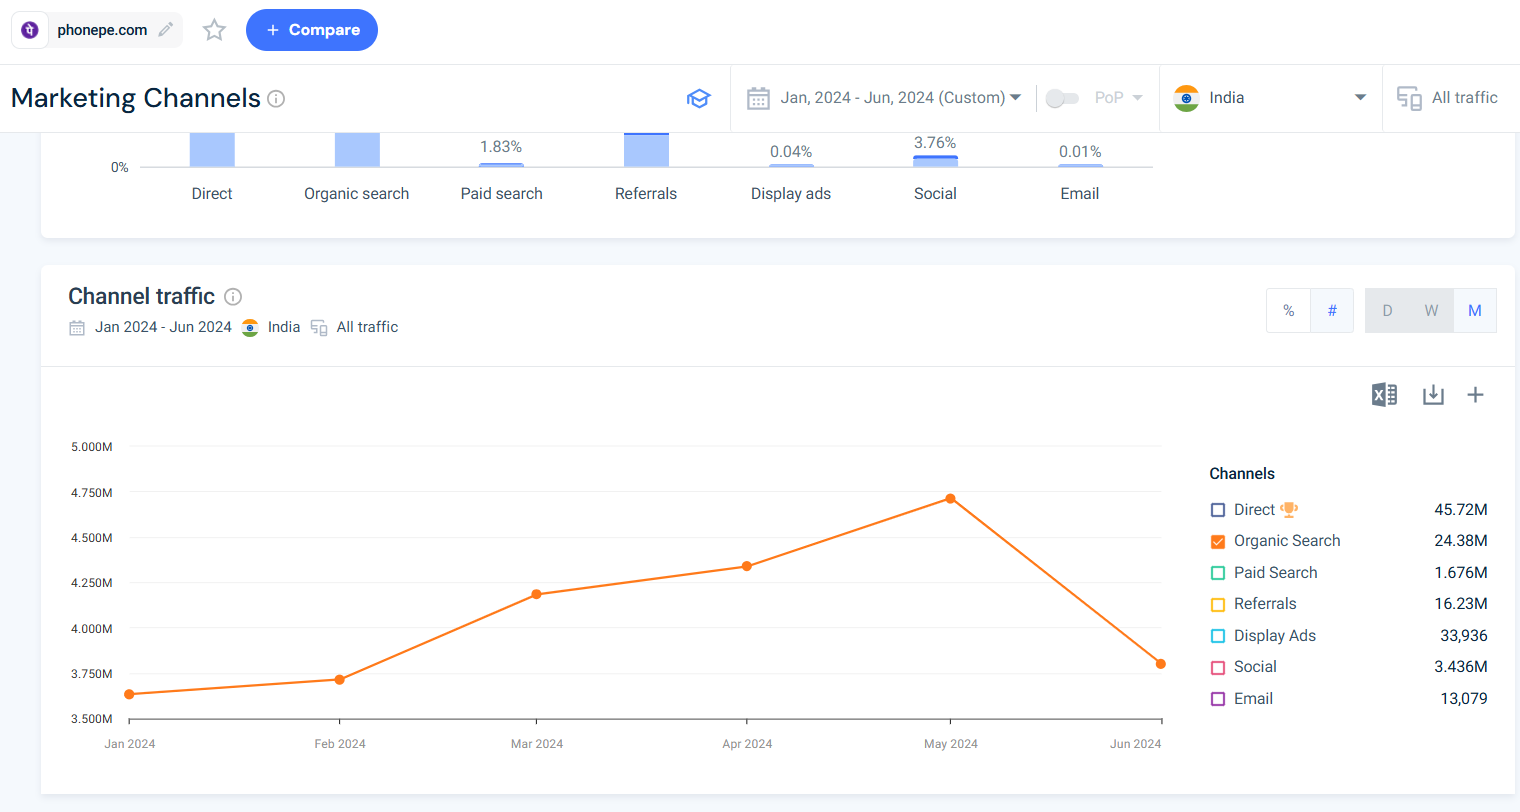Click the Social 3.76% bar
1520x812 pixels.
click(935, 161)
